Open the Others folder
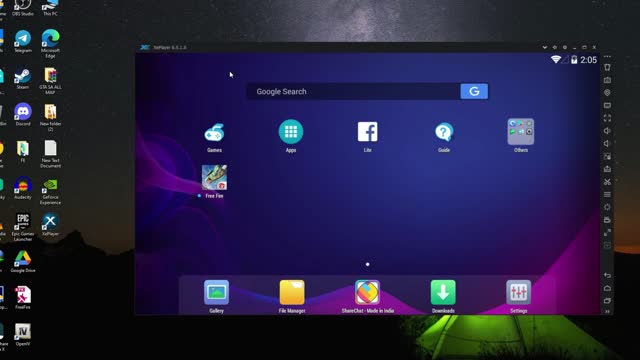Viewport: 640px width, 360px height. (x=520, y=131)
